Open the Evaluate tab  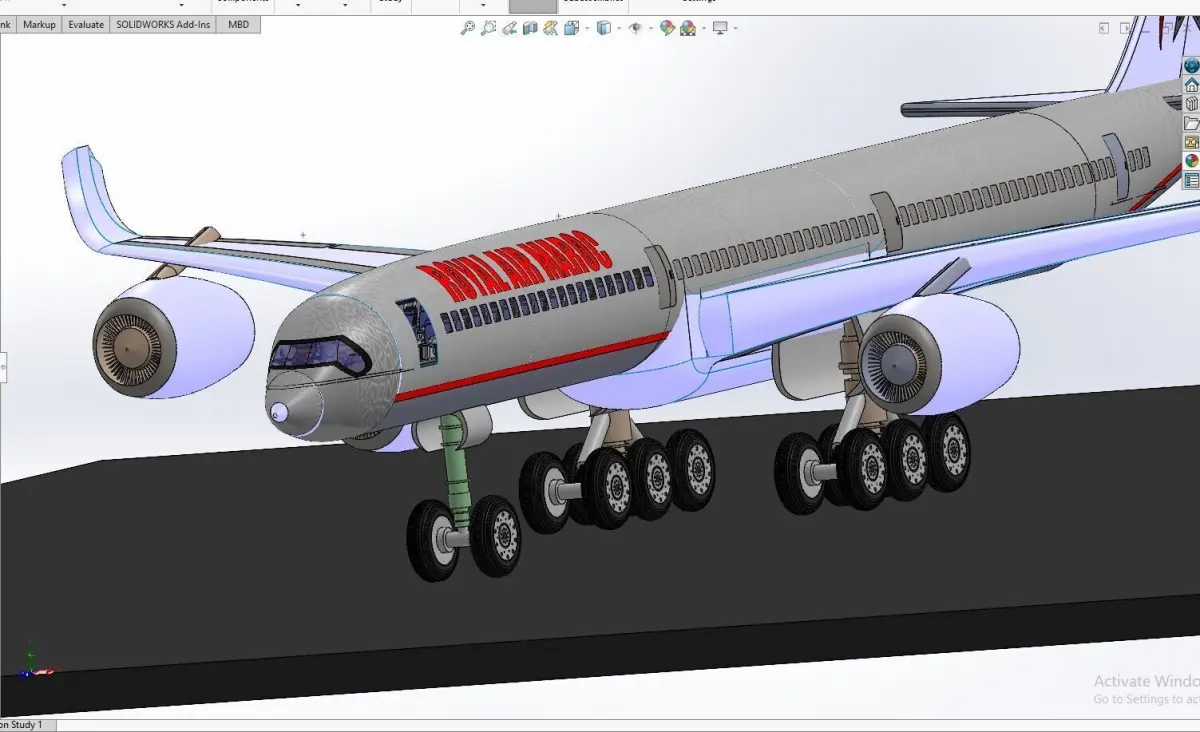86,24
